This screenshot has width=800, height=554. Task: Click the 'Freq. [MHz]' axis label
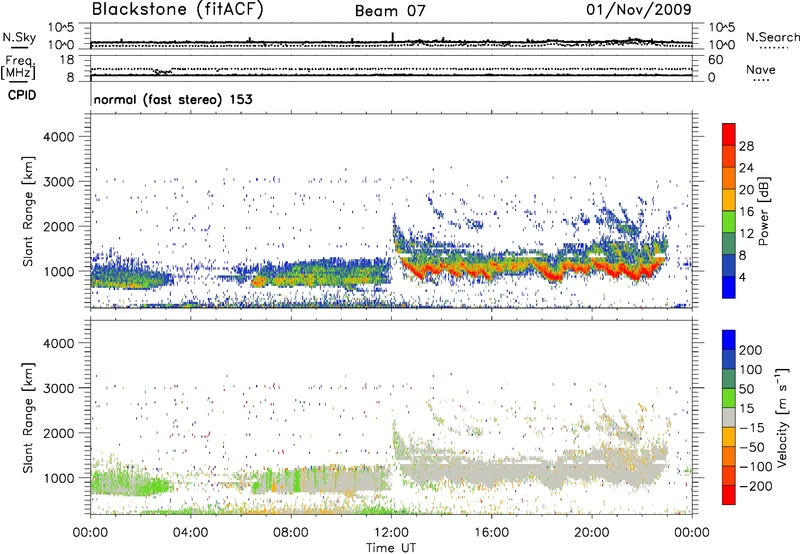pos(18,68)
